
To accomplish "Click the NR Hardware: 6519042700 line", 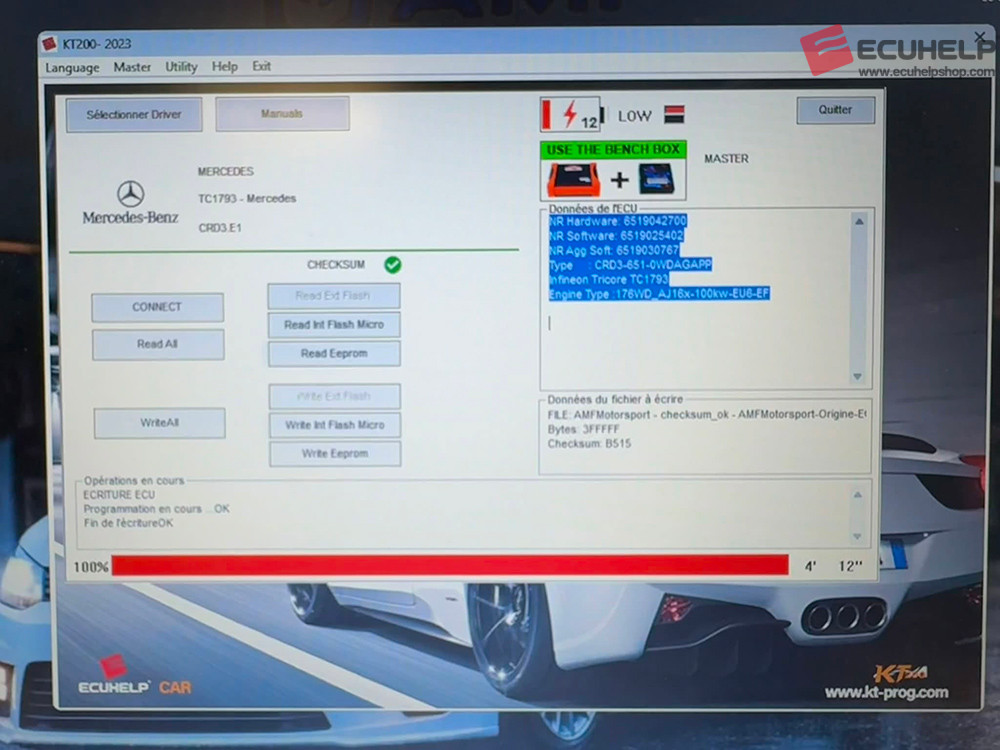I will [618, 221].
